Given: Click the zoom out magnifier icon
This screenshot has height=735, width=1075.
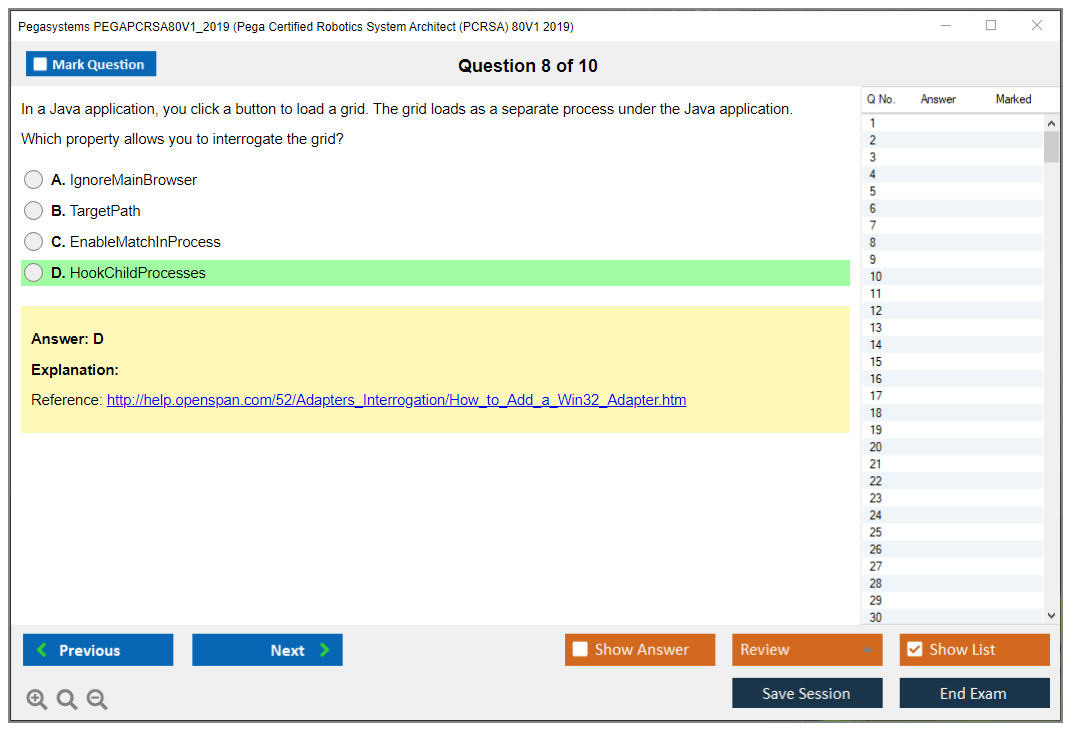Looking at the screenshot, I should pyautogui.click(x=97, y=700).
